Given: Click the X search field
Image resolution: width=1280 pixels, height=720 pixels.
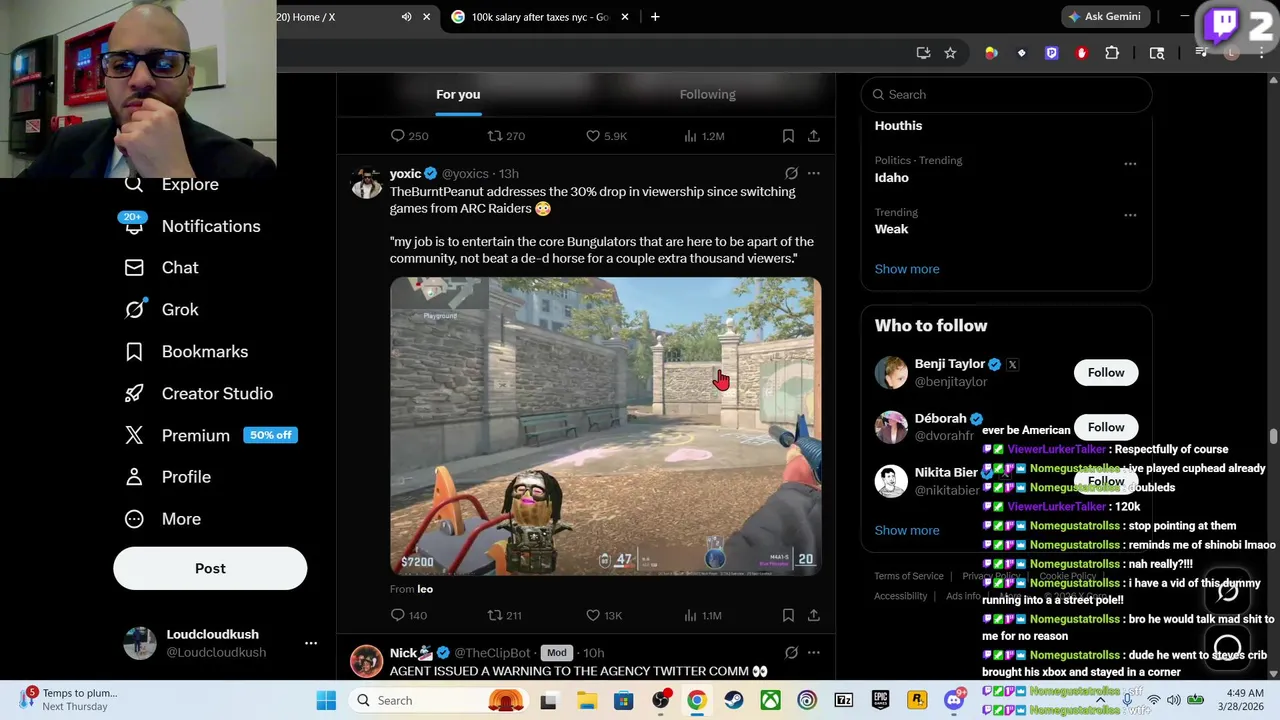Looking at the screenshot, I should point(1006,94).
